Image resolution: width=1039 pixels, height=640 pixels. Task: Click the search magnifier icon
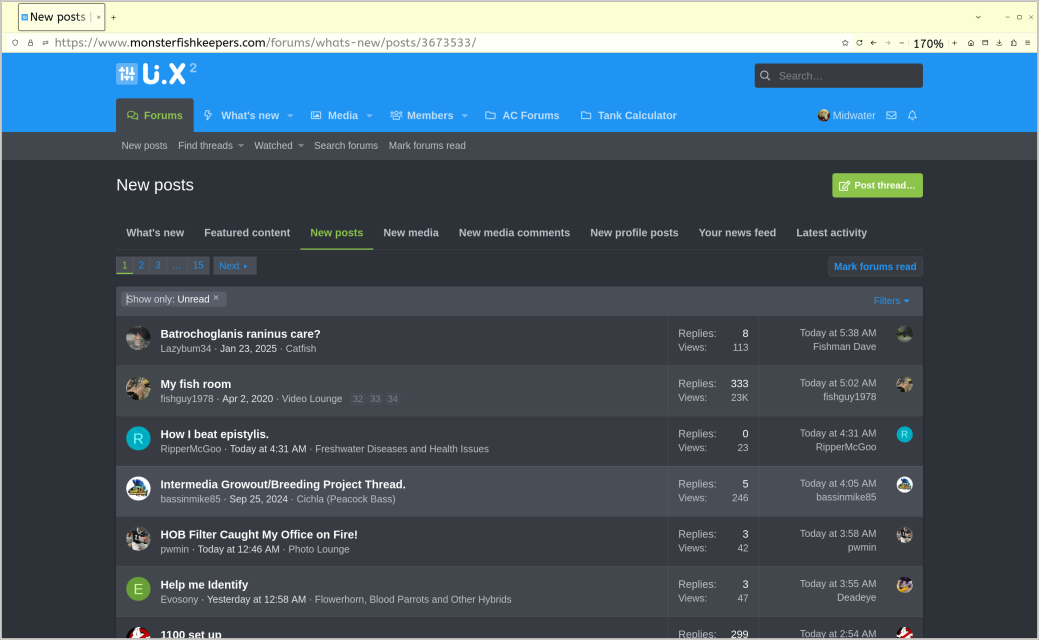[766, 76]
